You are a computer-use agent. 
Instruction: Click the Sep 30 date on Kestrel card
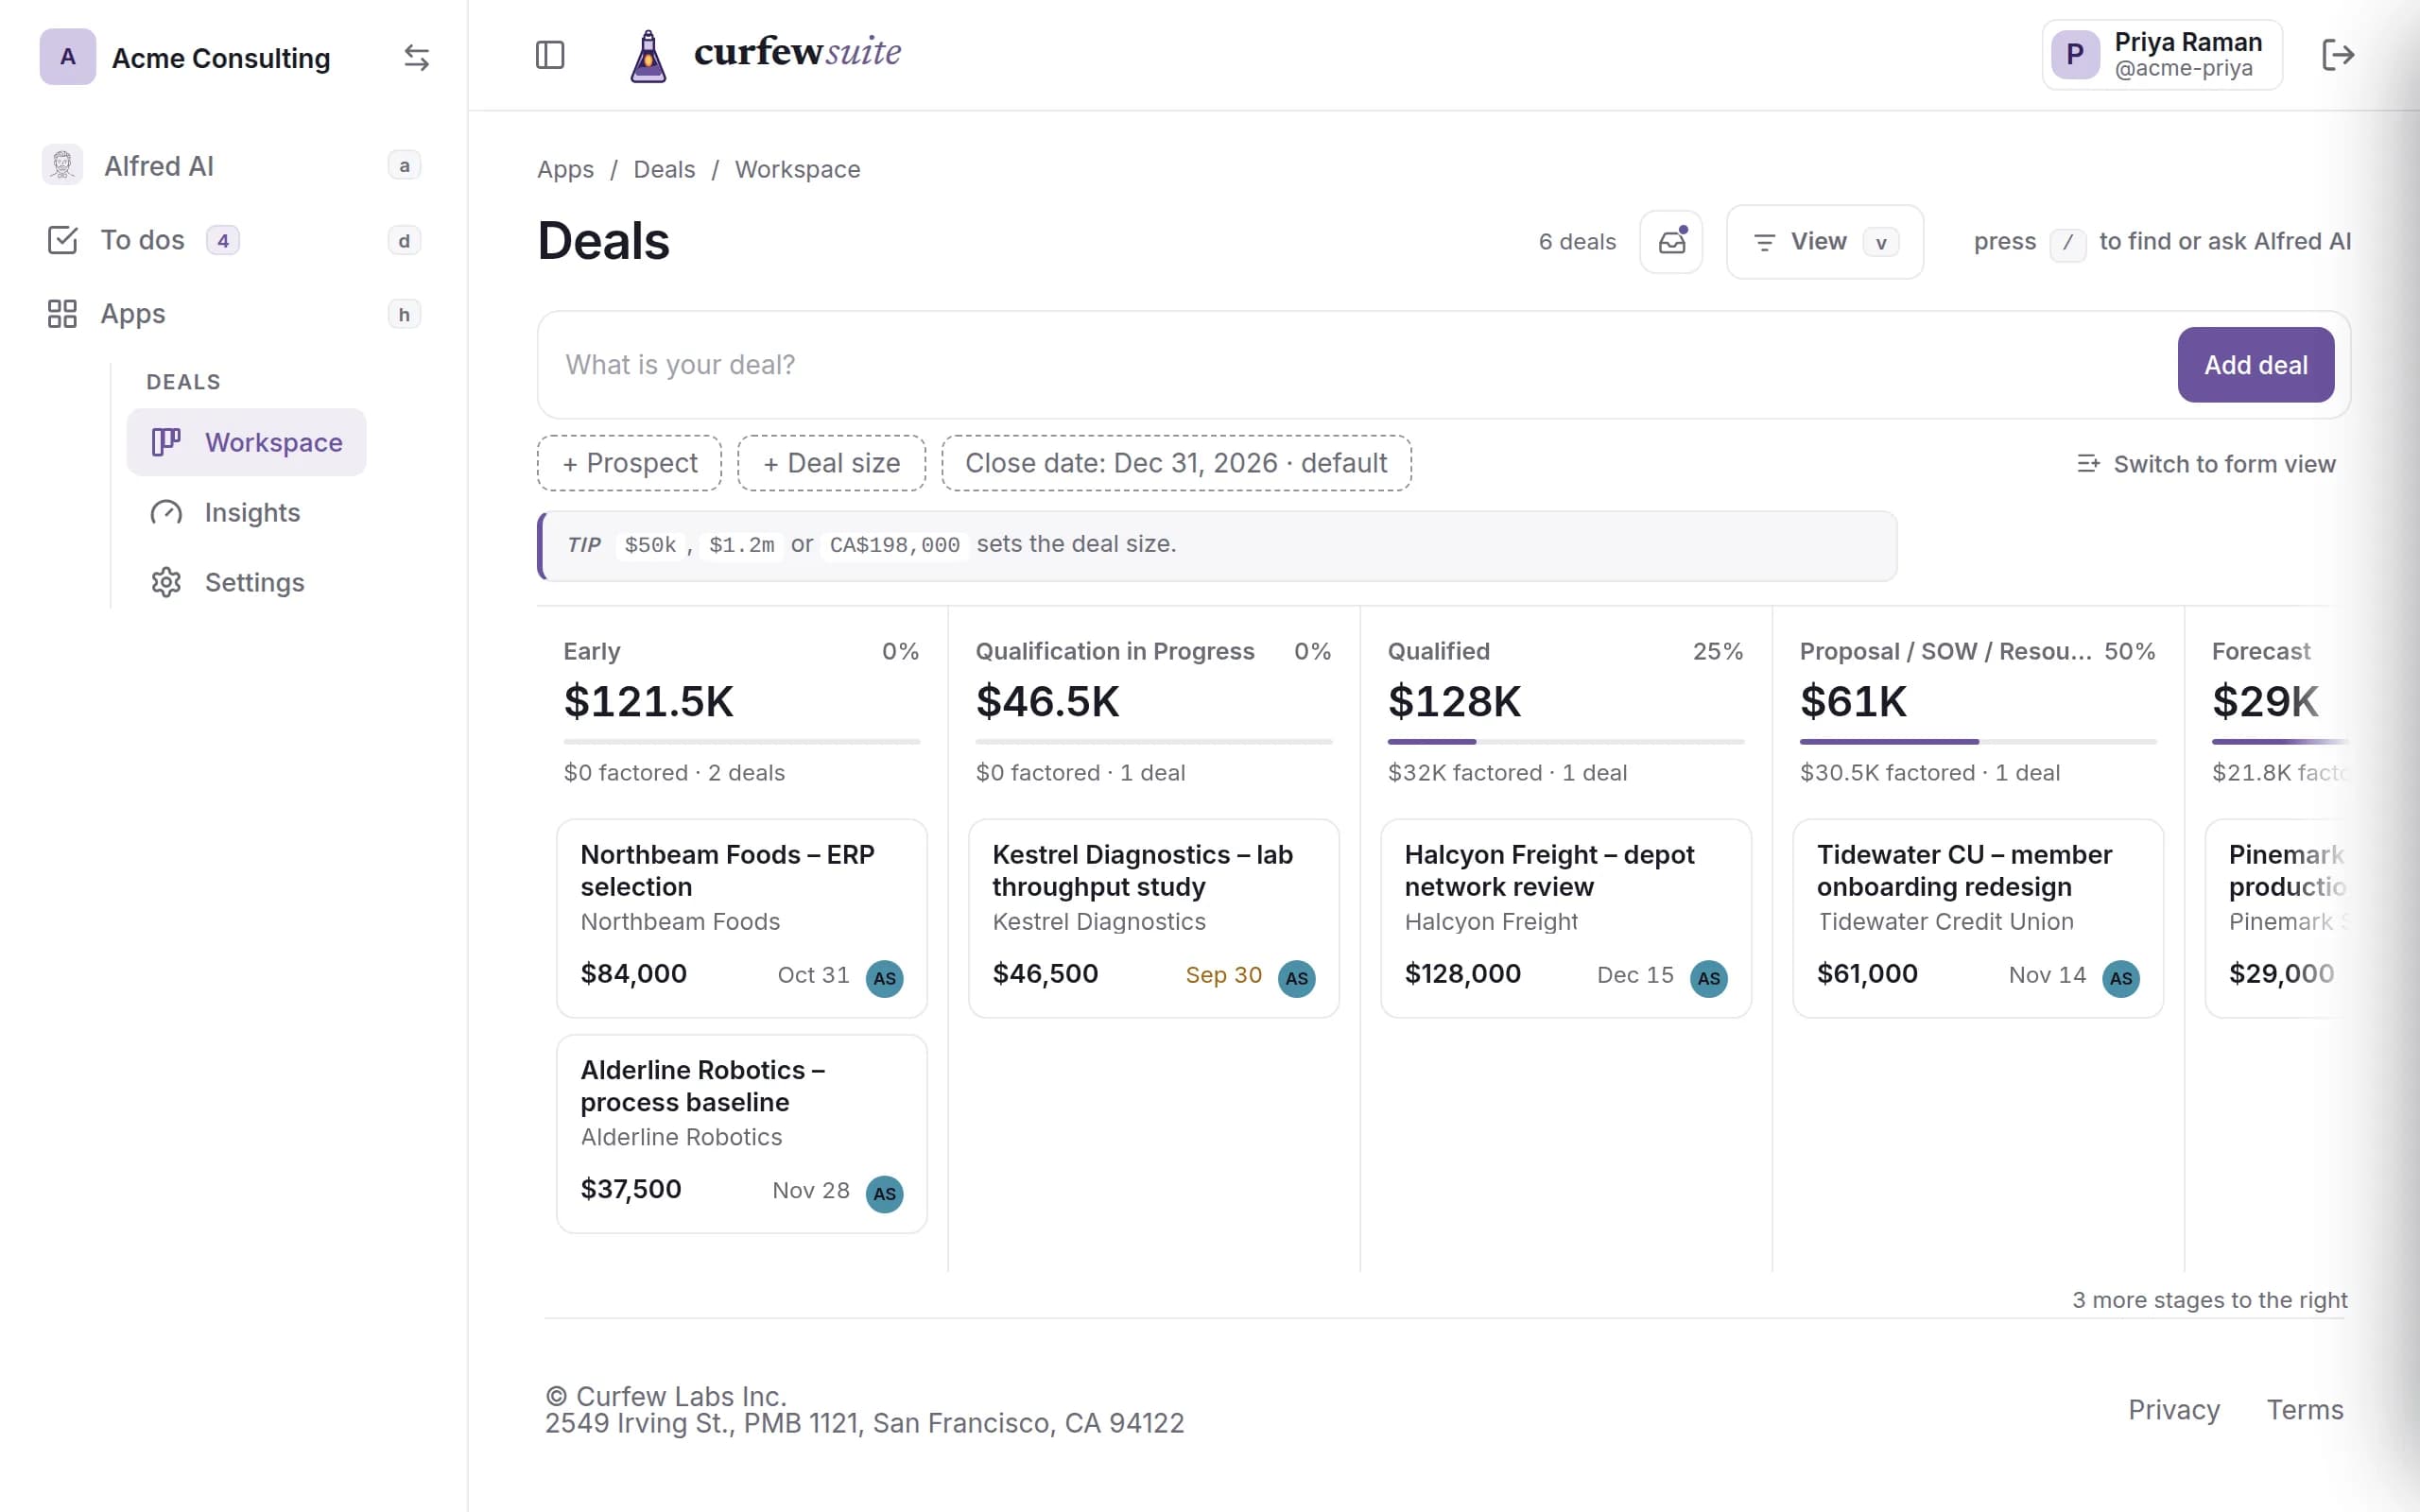pos(1223,974)
